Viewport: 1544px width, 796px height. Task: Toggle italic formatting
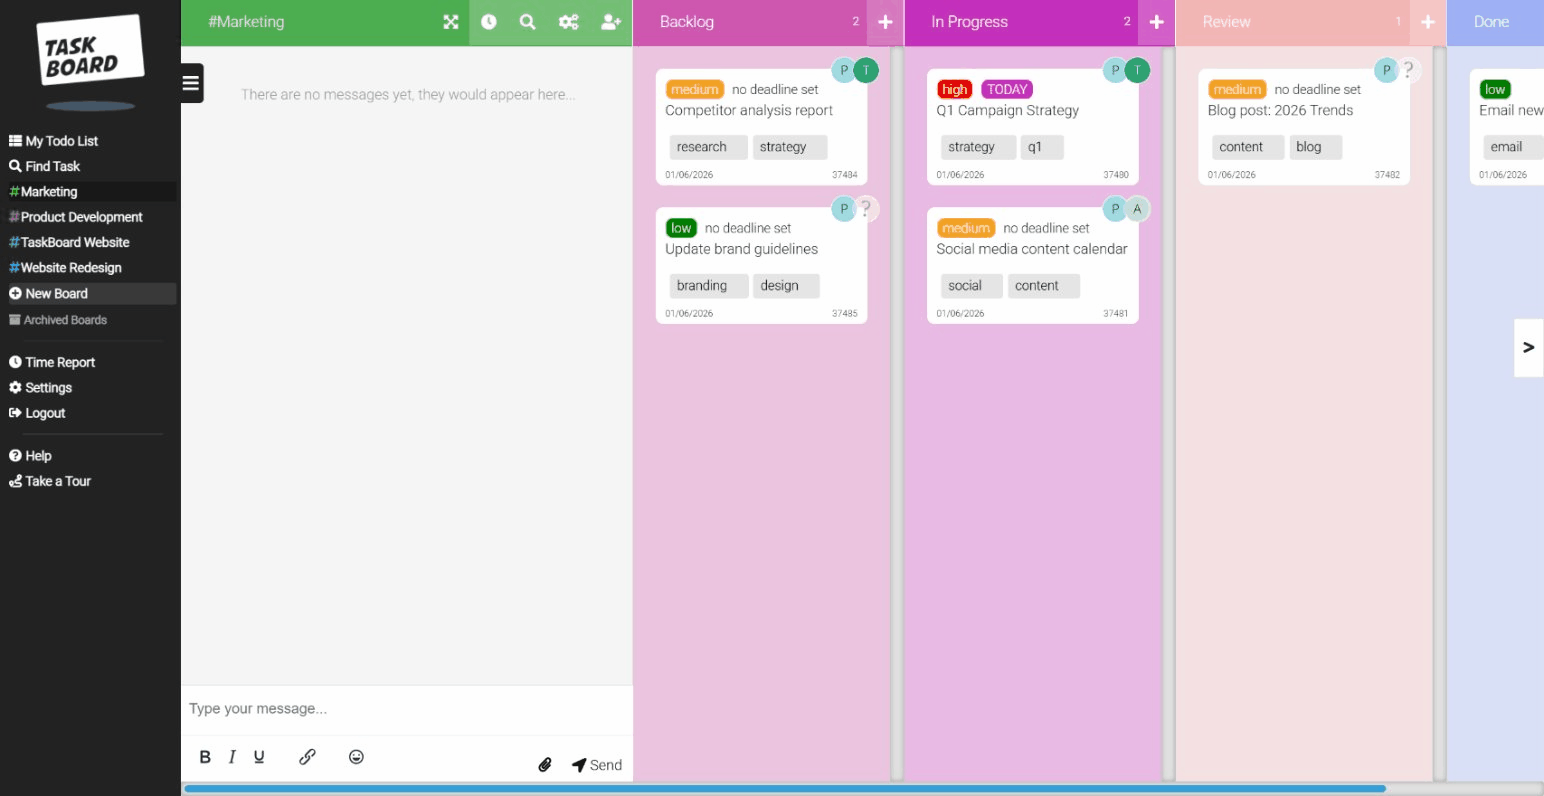pyautogui.click(x=231, y=756)
